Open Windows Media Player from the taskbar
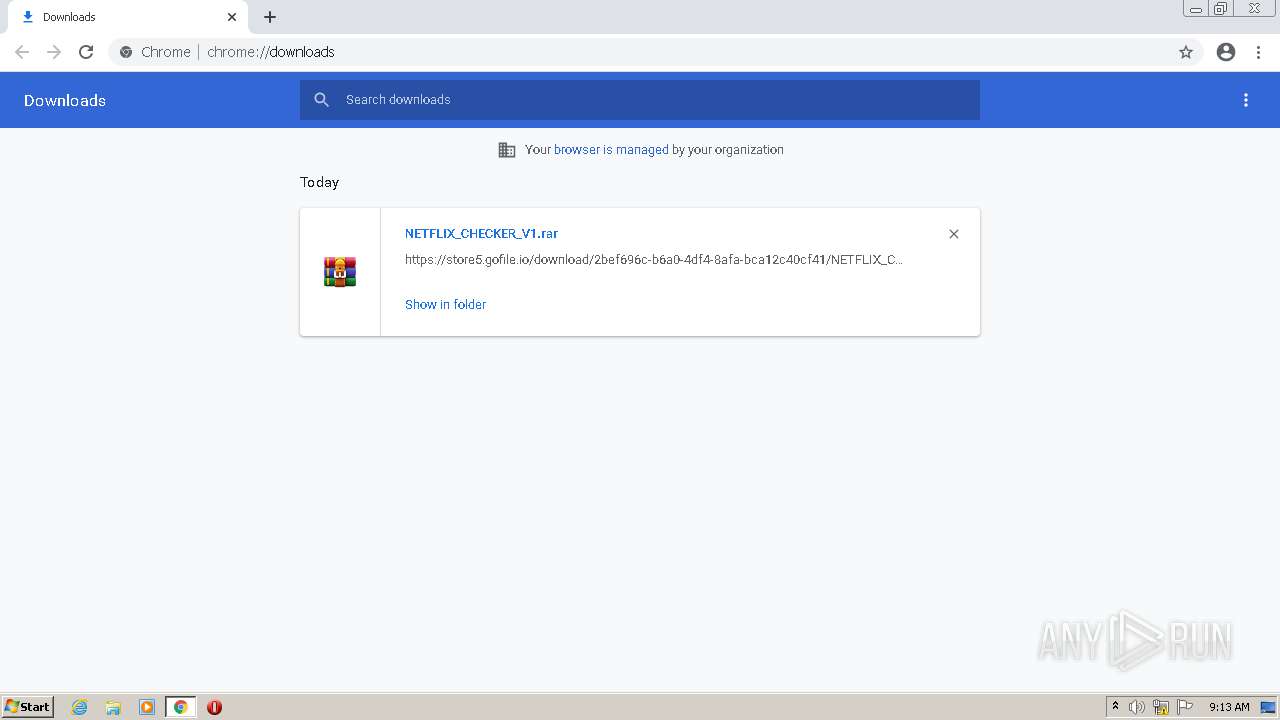The width and height of the screenshot is (1280, 720). 147,707
